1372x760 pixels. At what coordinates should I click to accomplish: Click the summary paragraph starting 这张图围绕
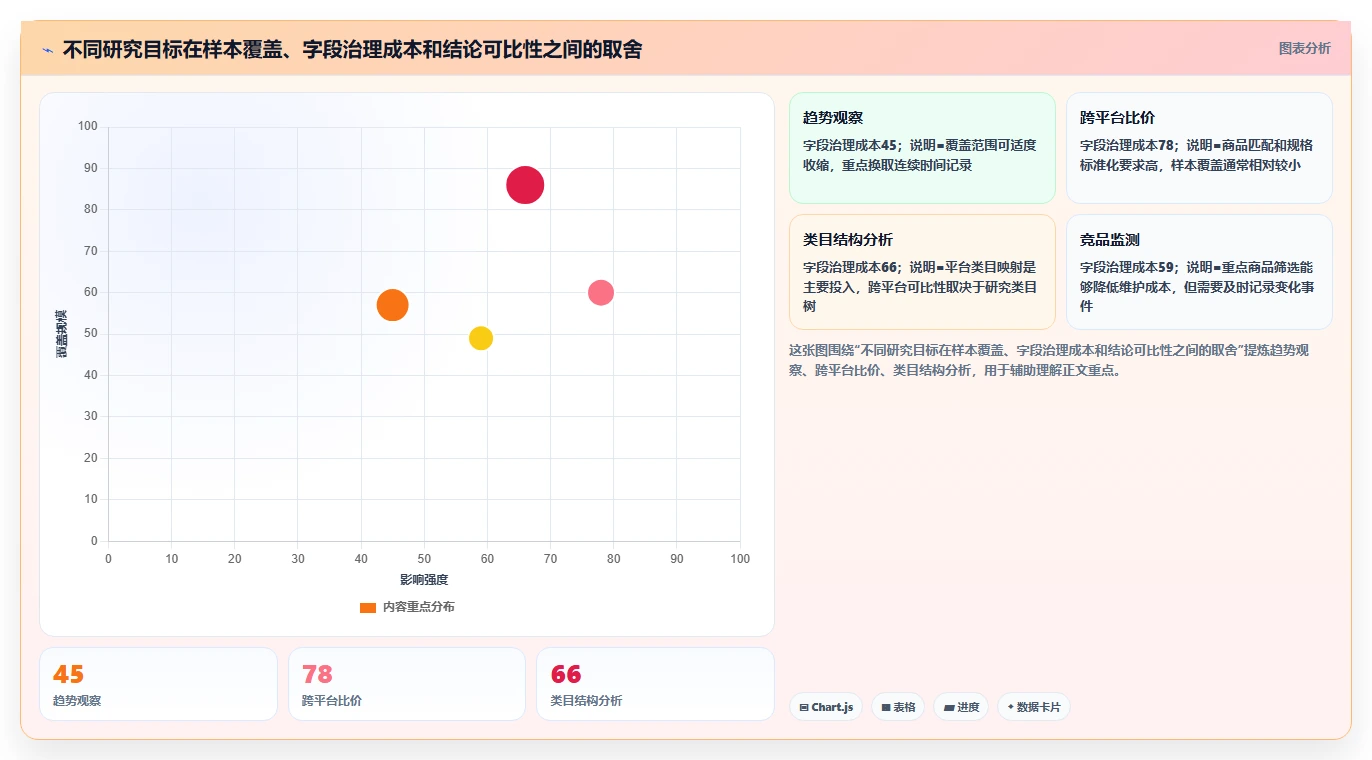pyautogui.click(x=1049, y=360)
